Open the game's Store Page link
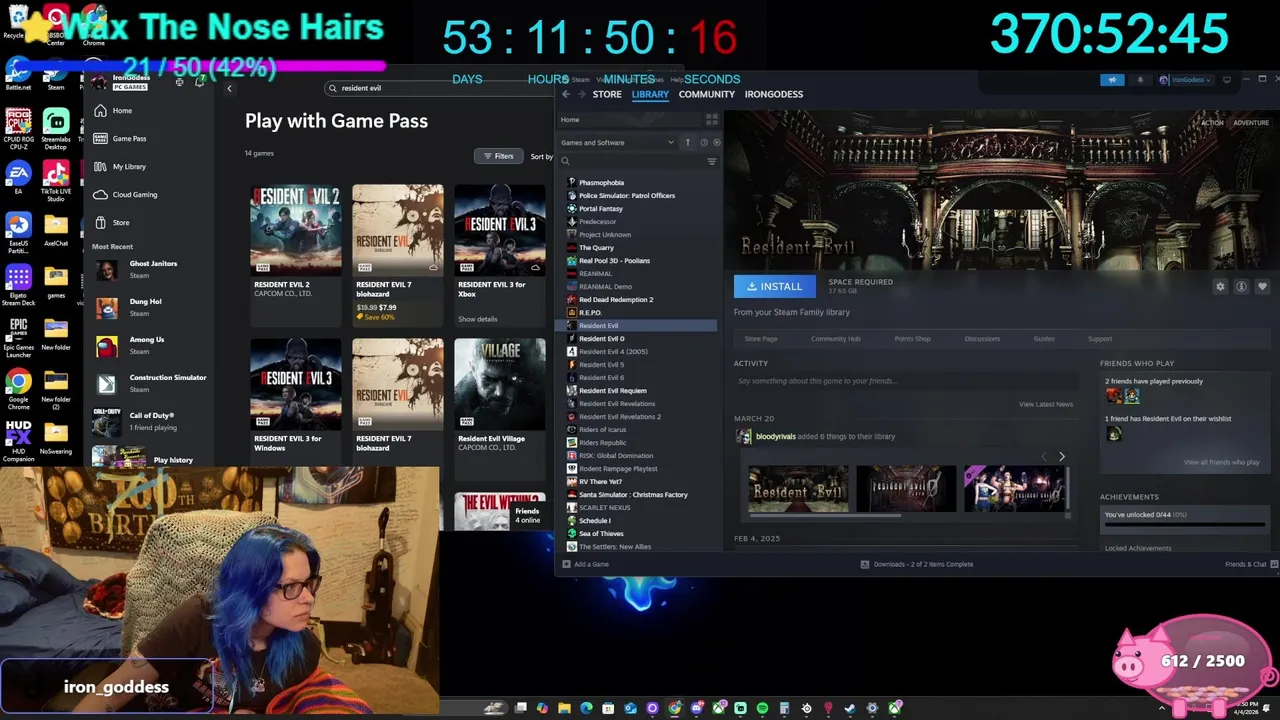This screenshot has width=1280, height=720. [x=761, y=339]
